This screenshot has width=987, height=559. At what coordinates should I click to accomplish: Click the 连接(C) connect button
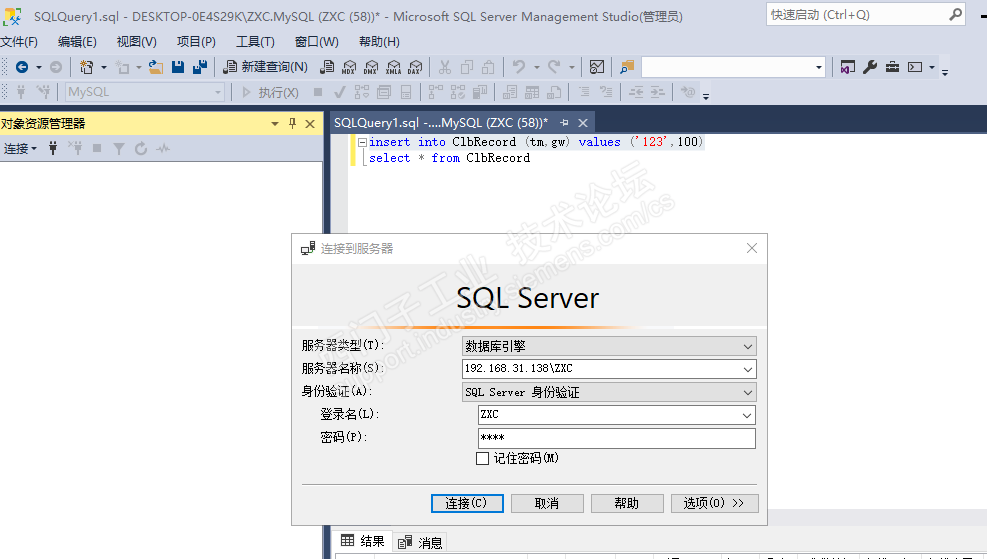[x=467, y=503]
